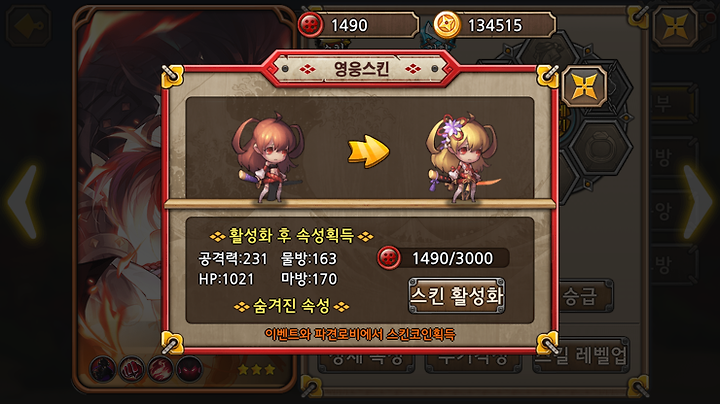The image size is (720, 404).
Task: Click the 134515 gold amount display
Action: [x=495, y=25]
